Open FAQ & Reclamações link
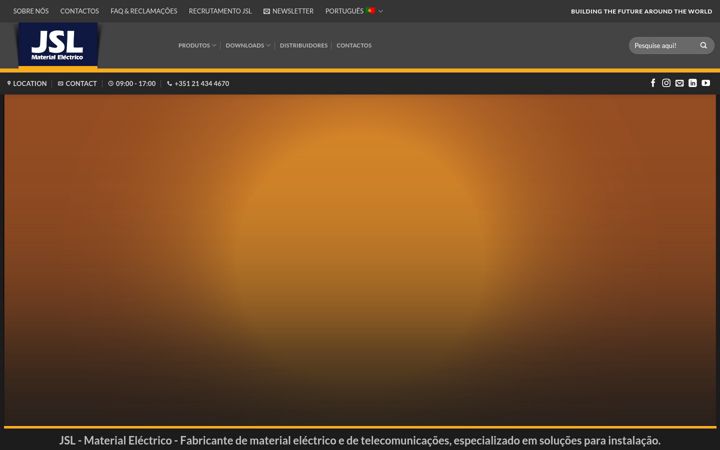Screen dimensions: 720x450 click(x=144, y=11)
